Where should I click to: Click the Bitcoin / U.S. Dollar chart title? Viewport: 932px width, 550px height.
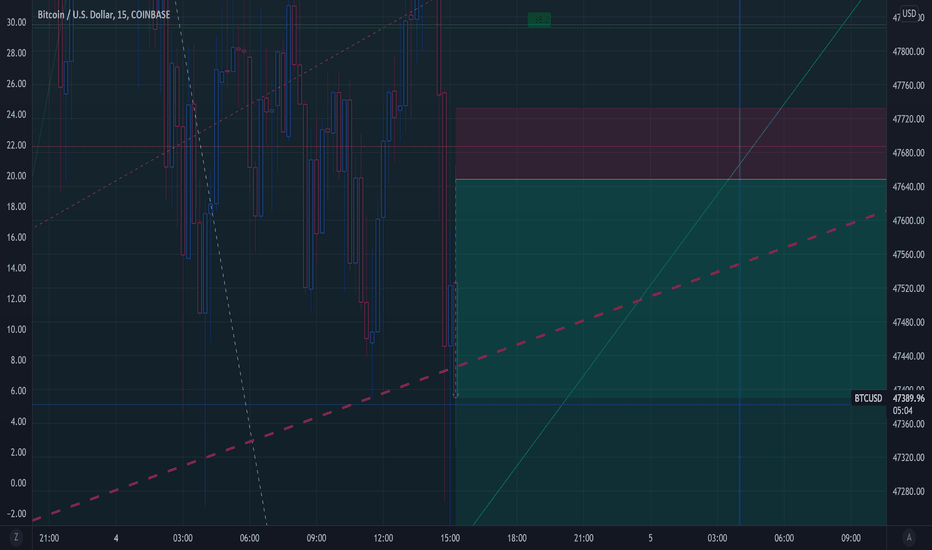(103, 14)
